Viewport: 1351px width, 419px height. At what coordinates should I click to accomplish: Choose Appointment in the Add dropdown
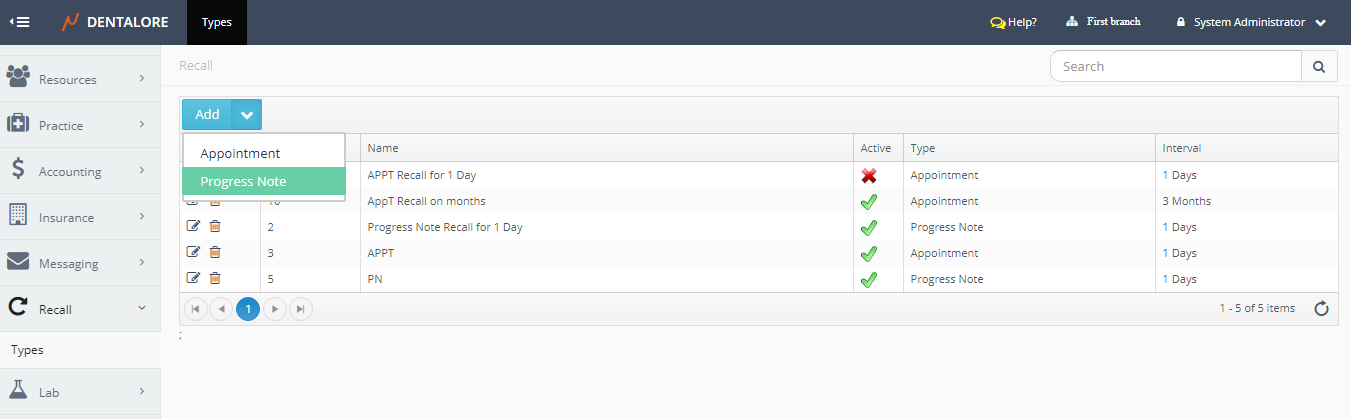[240, 154]
